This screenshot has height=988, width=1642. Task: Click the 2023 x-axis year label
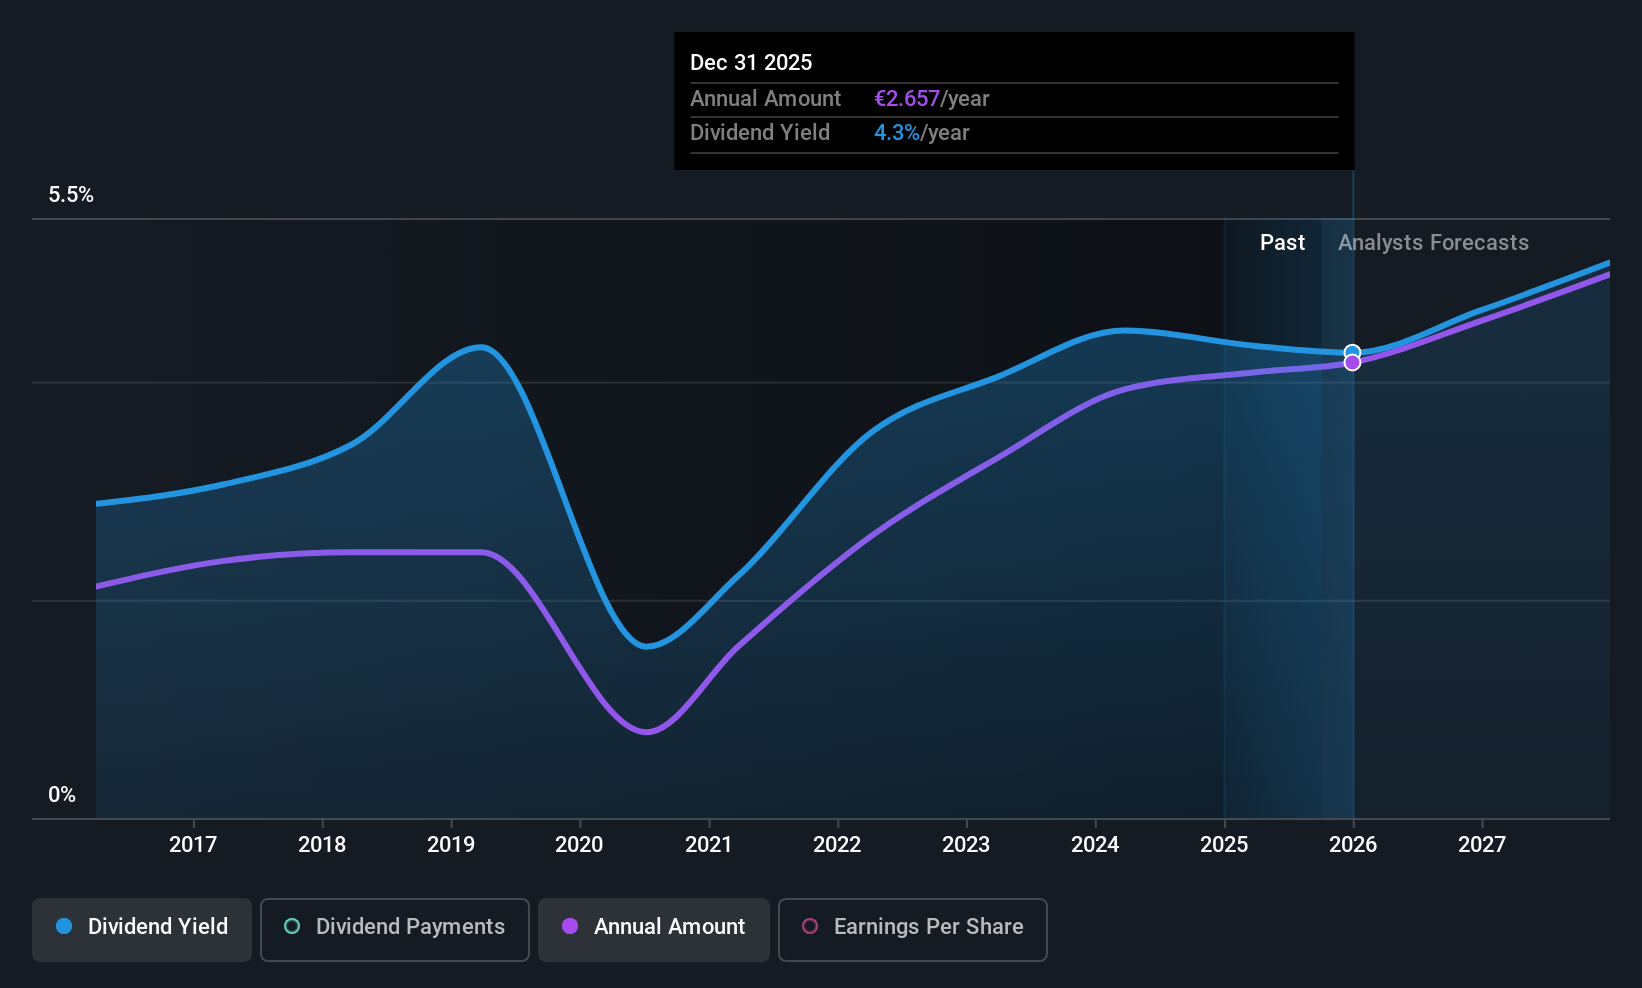966,845
